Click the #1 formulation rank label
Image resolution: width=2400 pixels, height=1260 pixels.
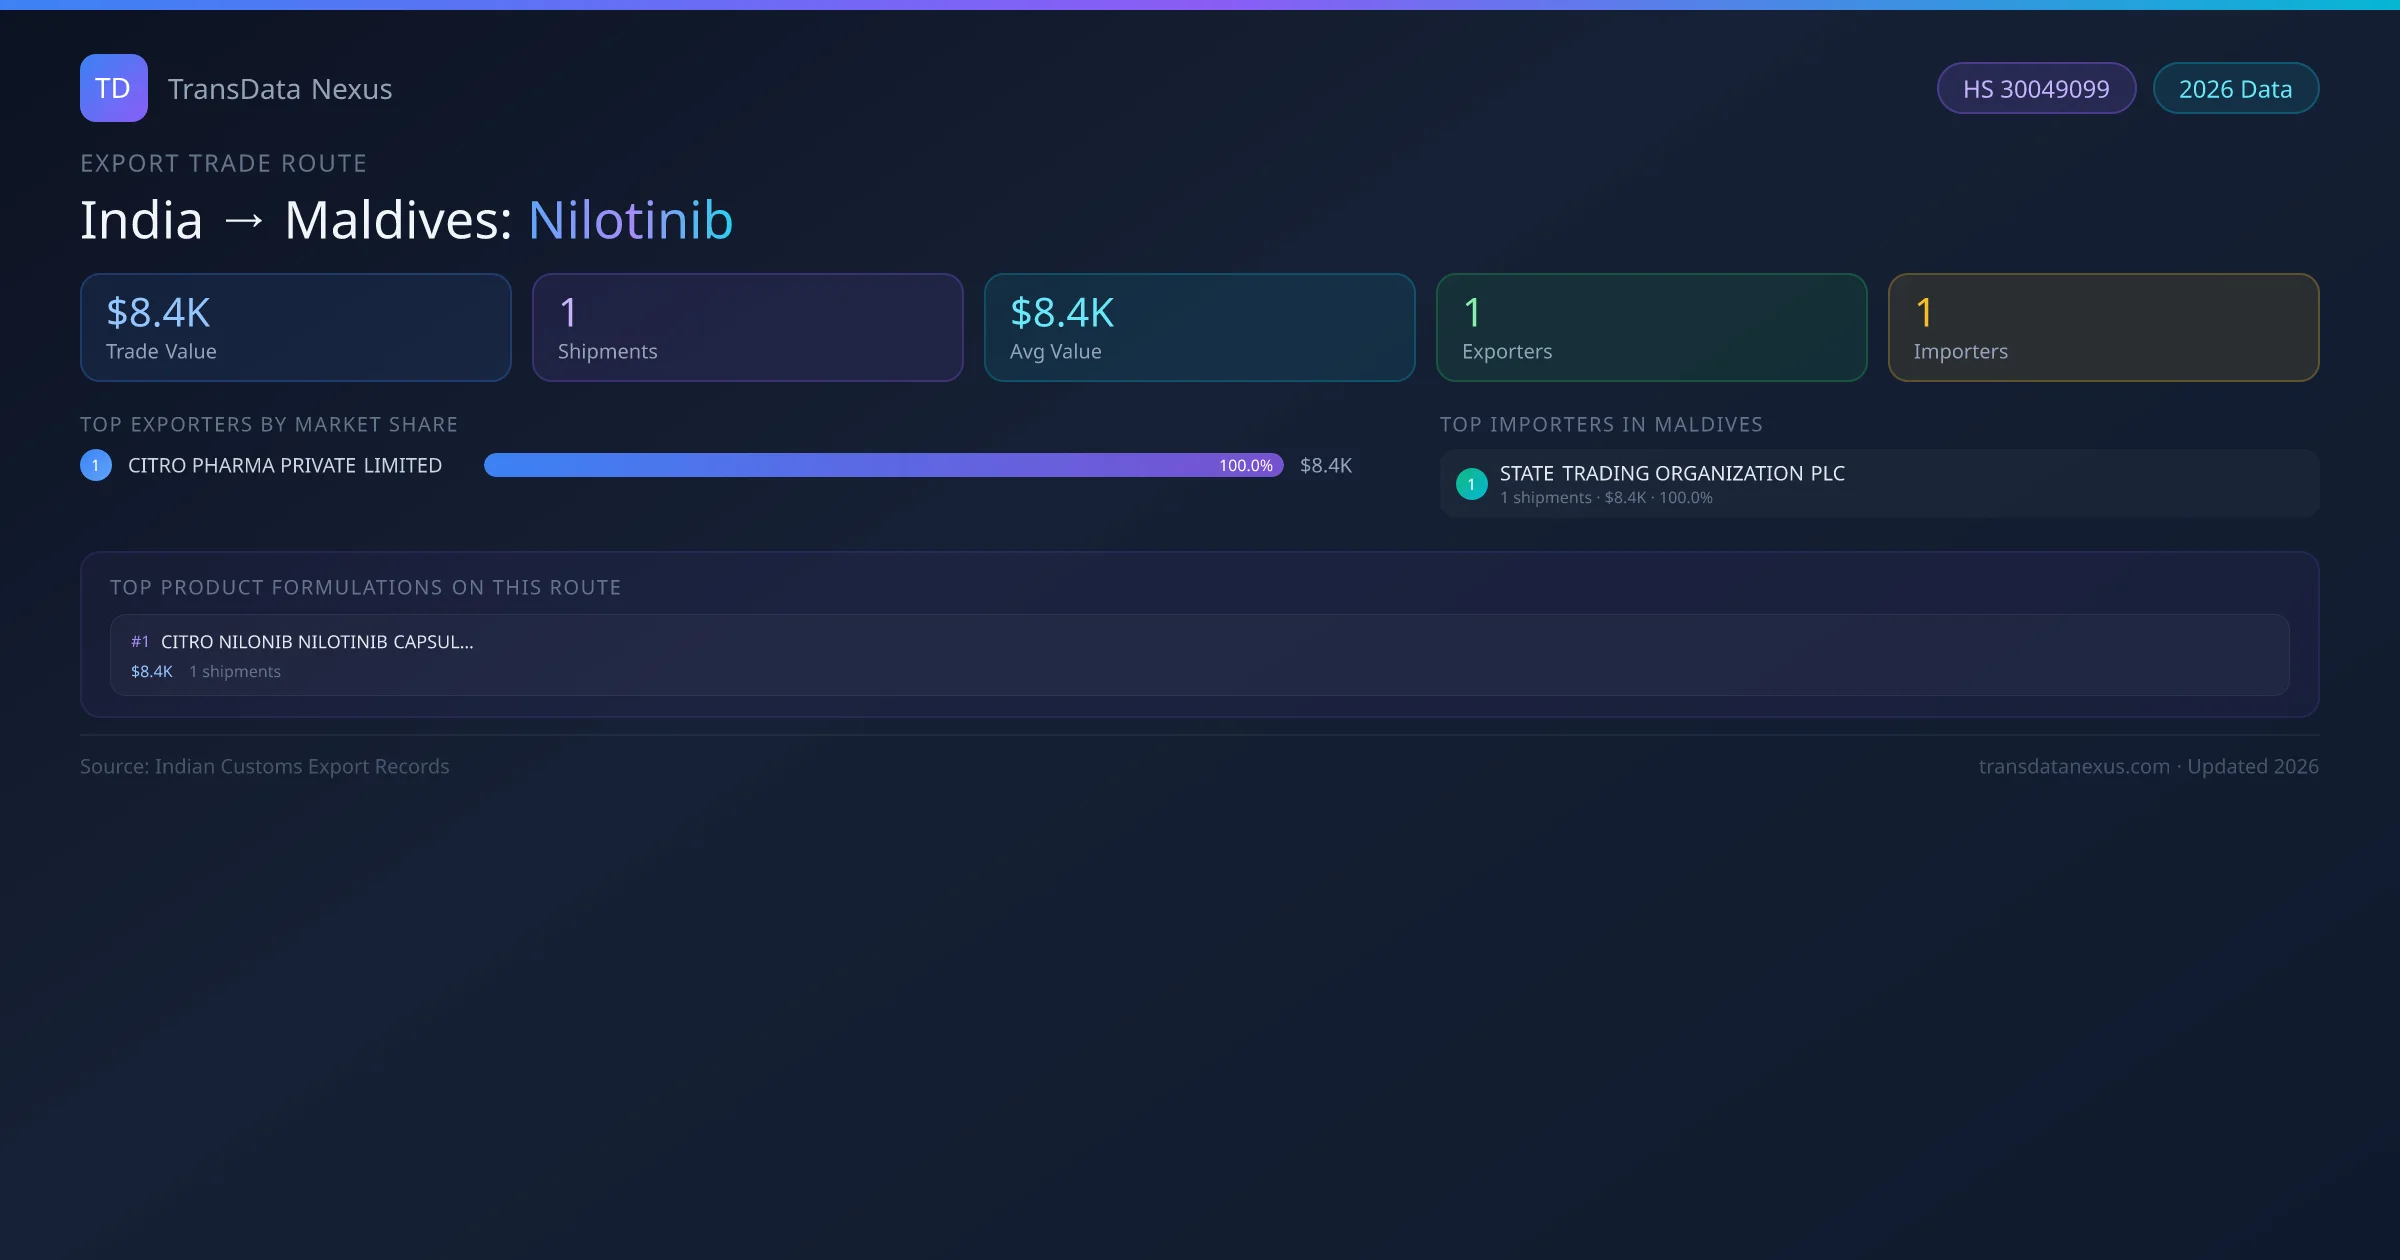140,642
